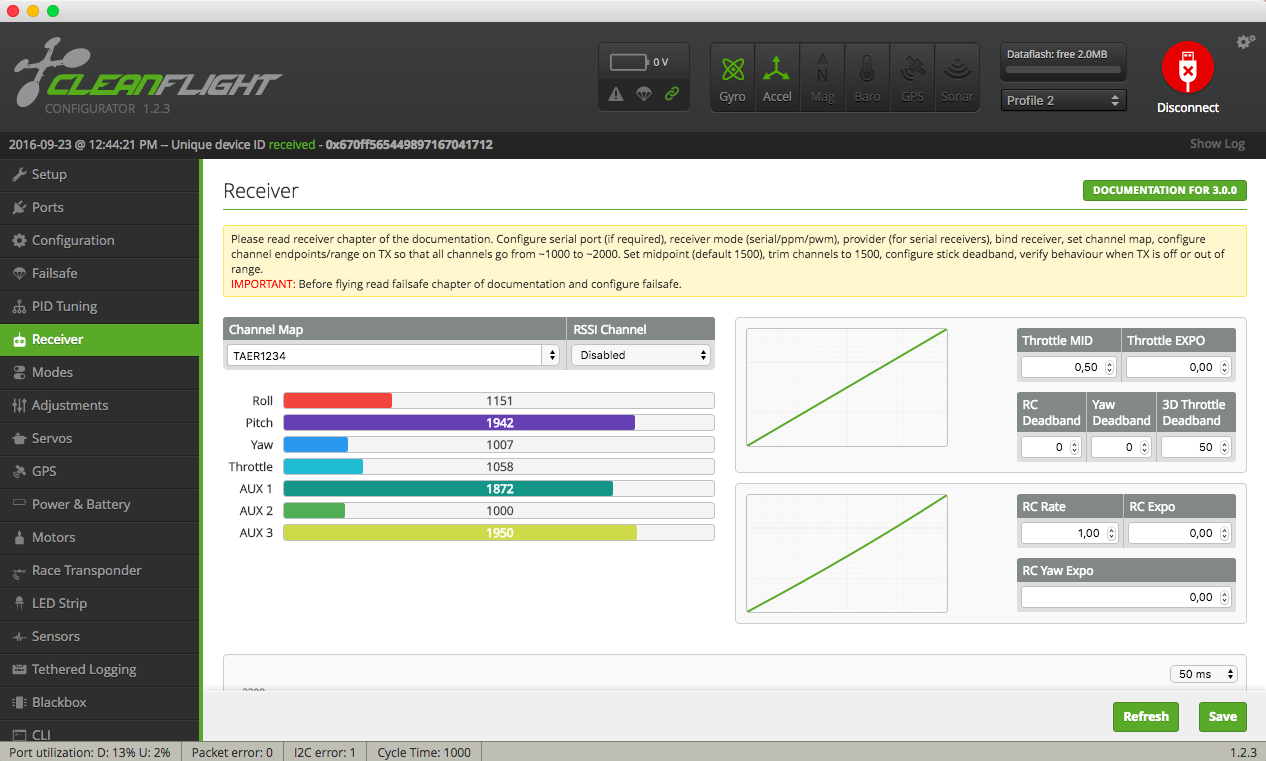Open the PID Tuning tab

(100, 306)
